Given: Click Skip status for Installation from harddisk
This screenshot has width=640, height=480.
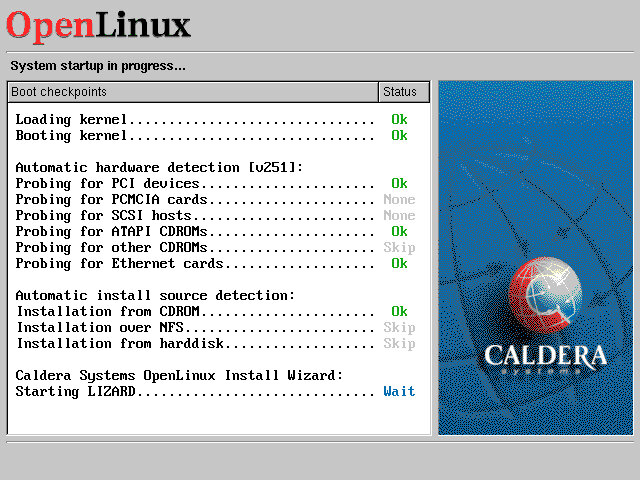Looking at the screenshot, I should [399, 344].
